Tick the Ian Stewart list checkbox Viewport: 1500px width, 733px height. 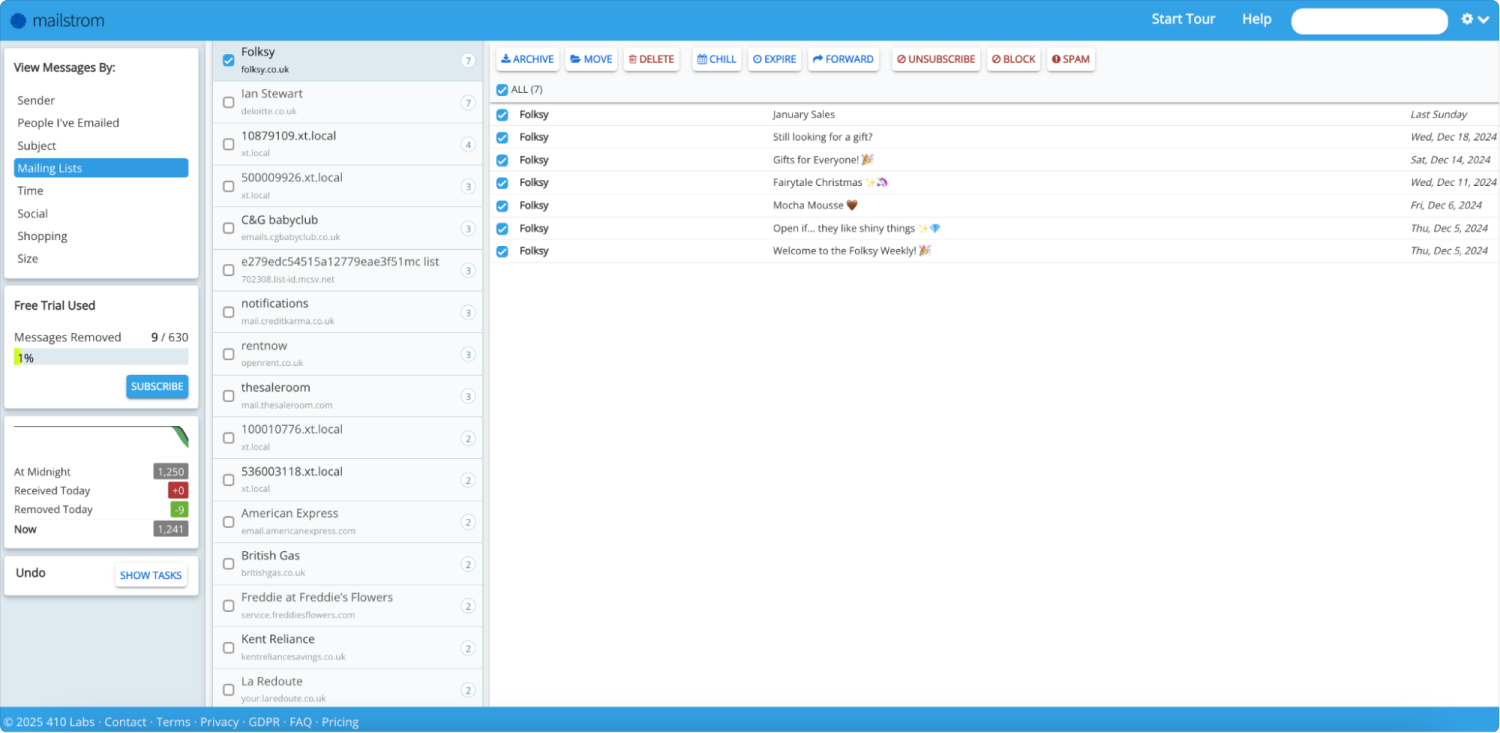(229, 102)
